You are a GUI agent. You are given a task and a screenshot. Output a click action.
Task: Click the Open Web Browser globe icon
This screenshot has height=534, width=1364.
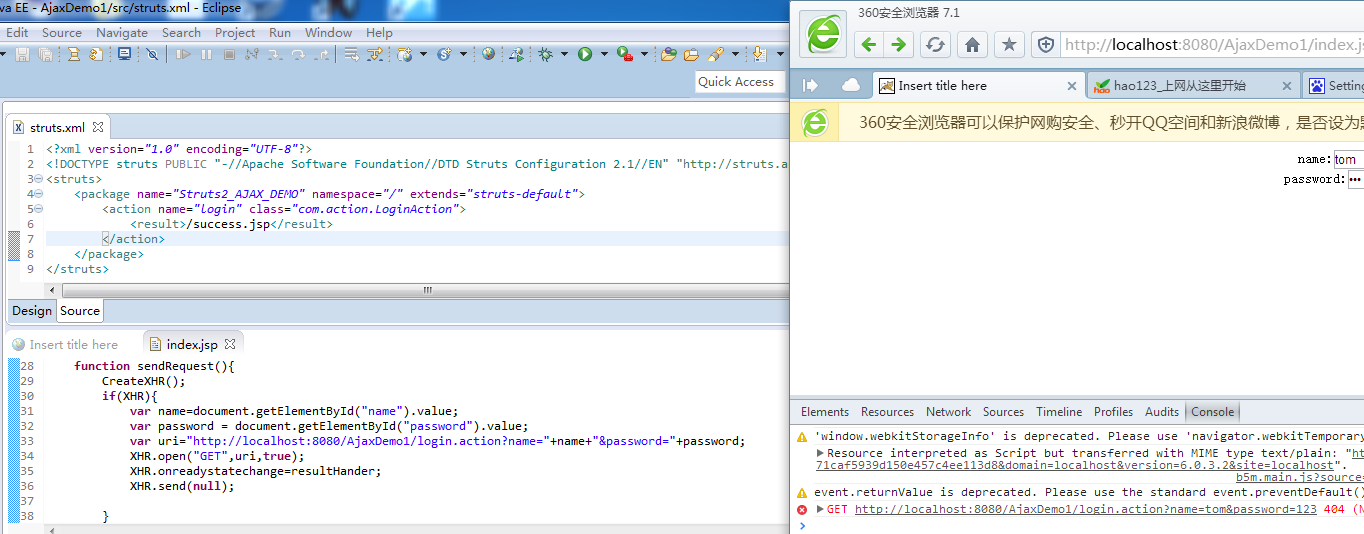pyautogui.click(x=488, y=54)
